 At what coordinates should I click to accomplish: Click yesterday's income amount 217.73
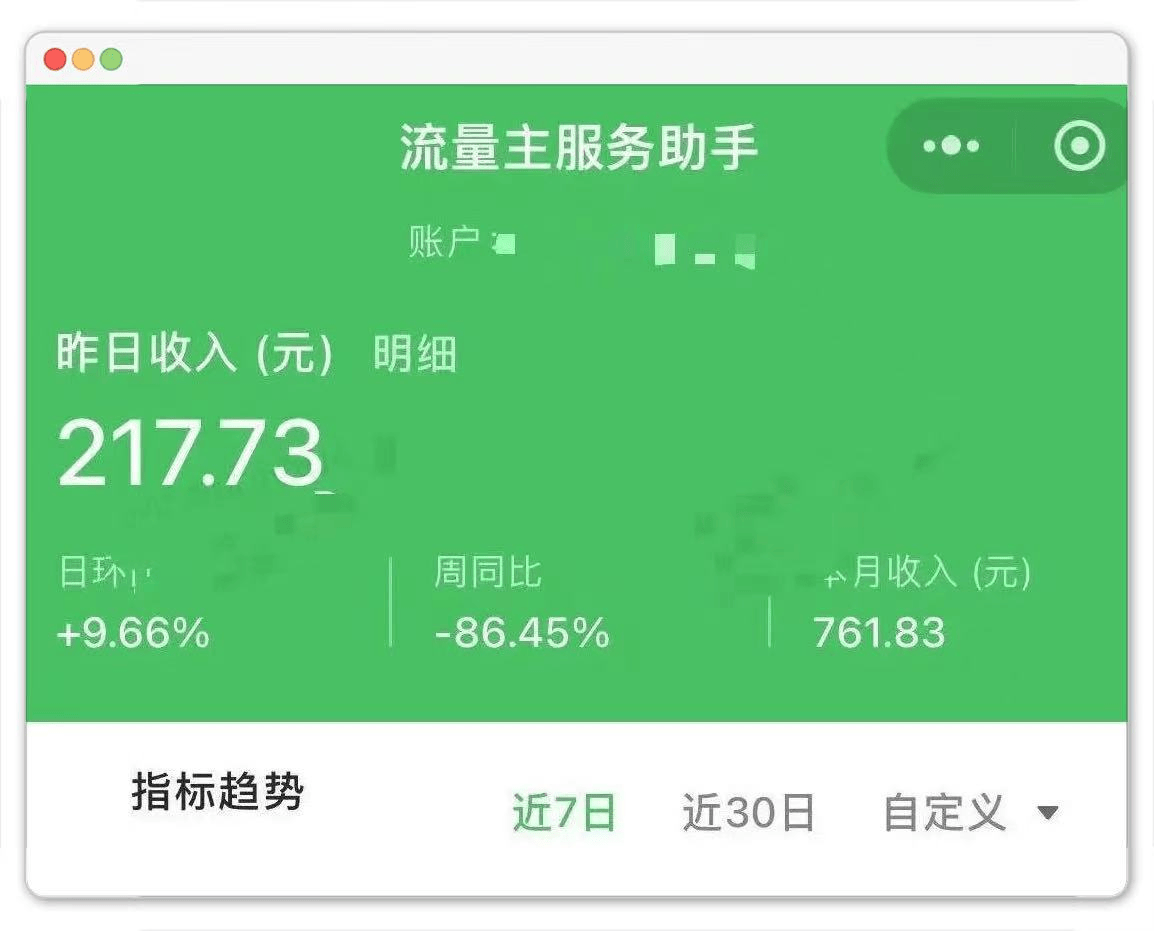pos(190,453)
